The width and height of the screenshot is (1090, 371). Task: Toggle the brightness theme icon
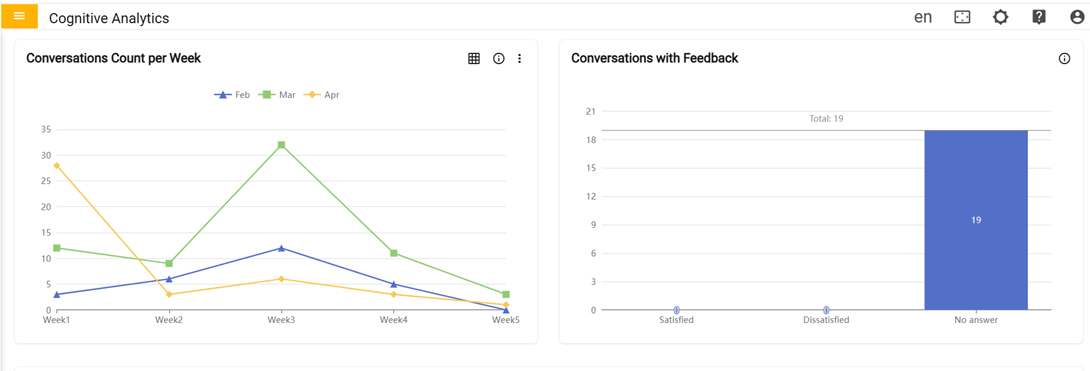(x=1000, y=18)
